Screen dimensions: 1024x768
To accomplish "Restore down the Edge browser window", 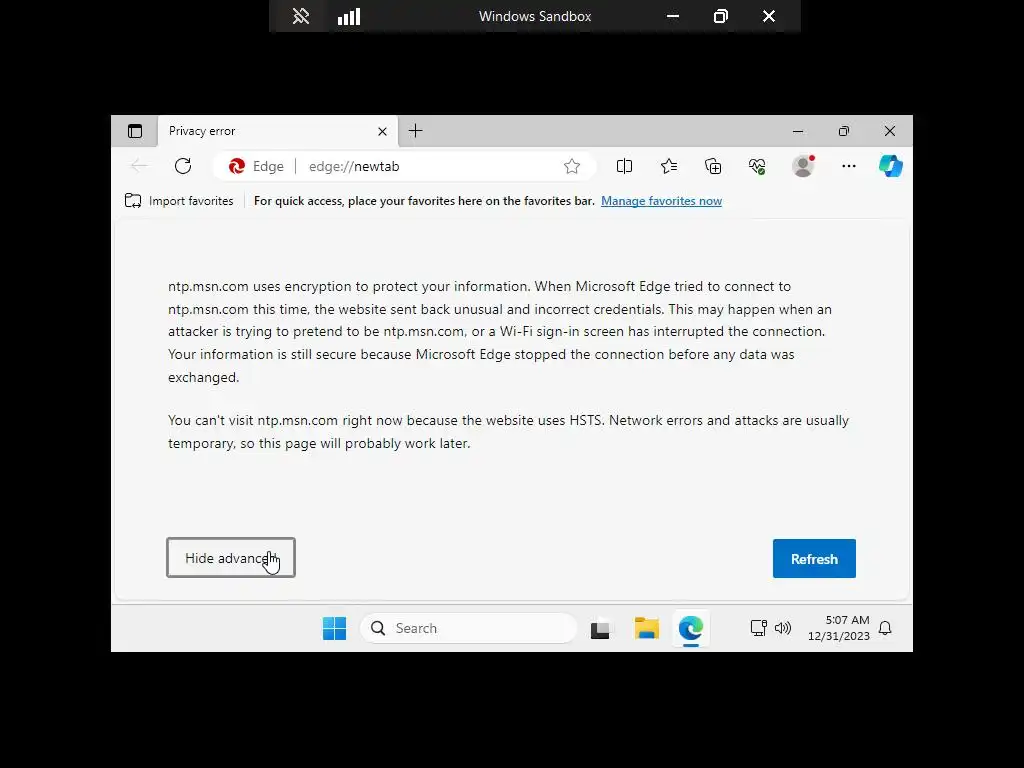I will pos(844,131).
